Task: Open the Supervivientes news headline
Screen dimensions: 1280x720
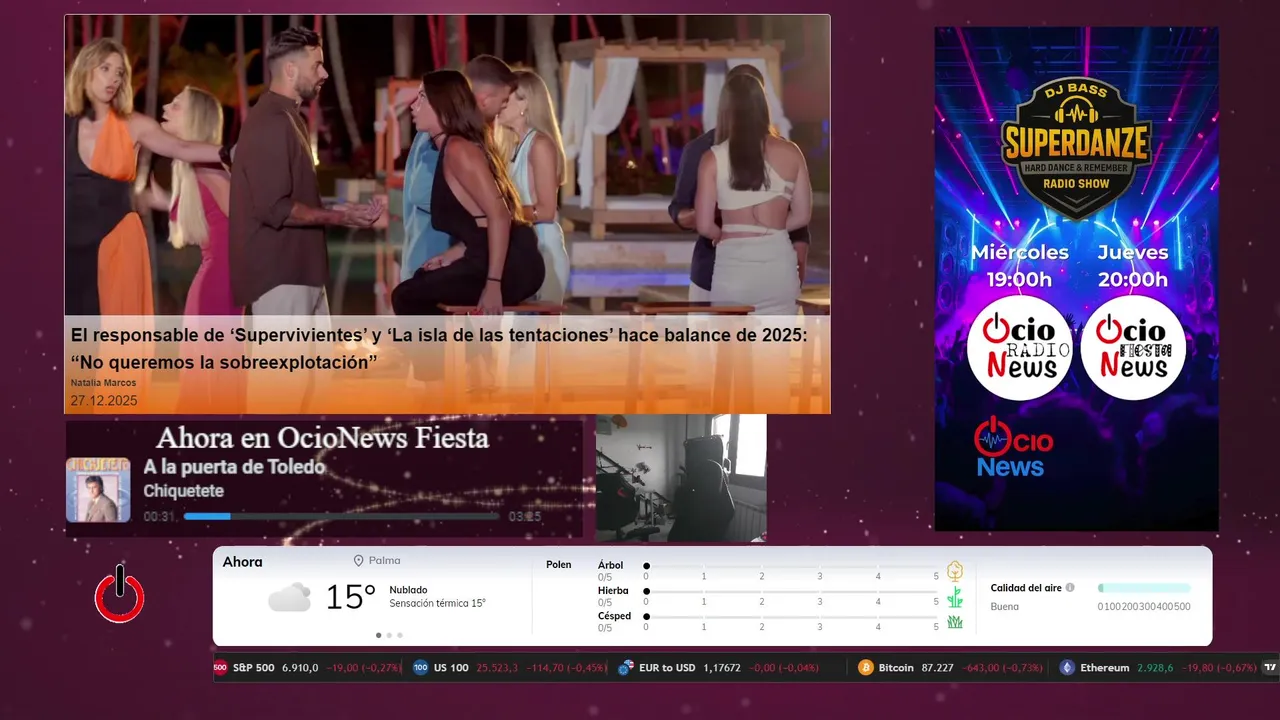Action: click(439, 349)
